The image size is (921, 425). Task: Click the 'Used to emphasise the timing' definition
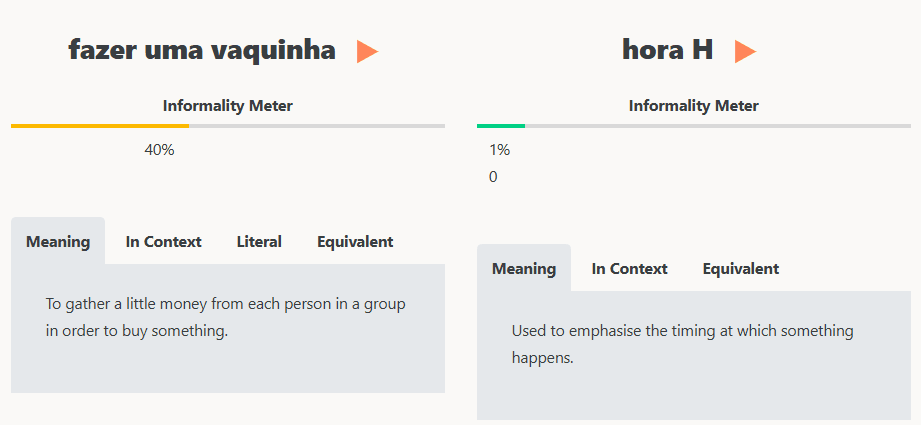click(x=682, y=343)
